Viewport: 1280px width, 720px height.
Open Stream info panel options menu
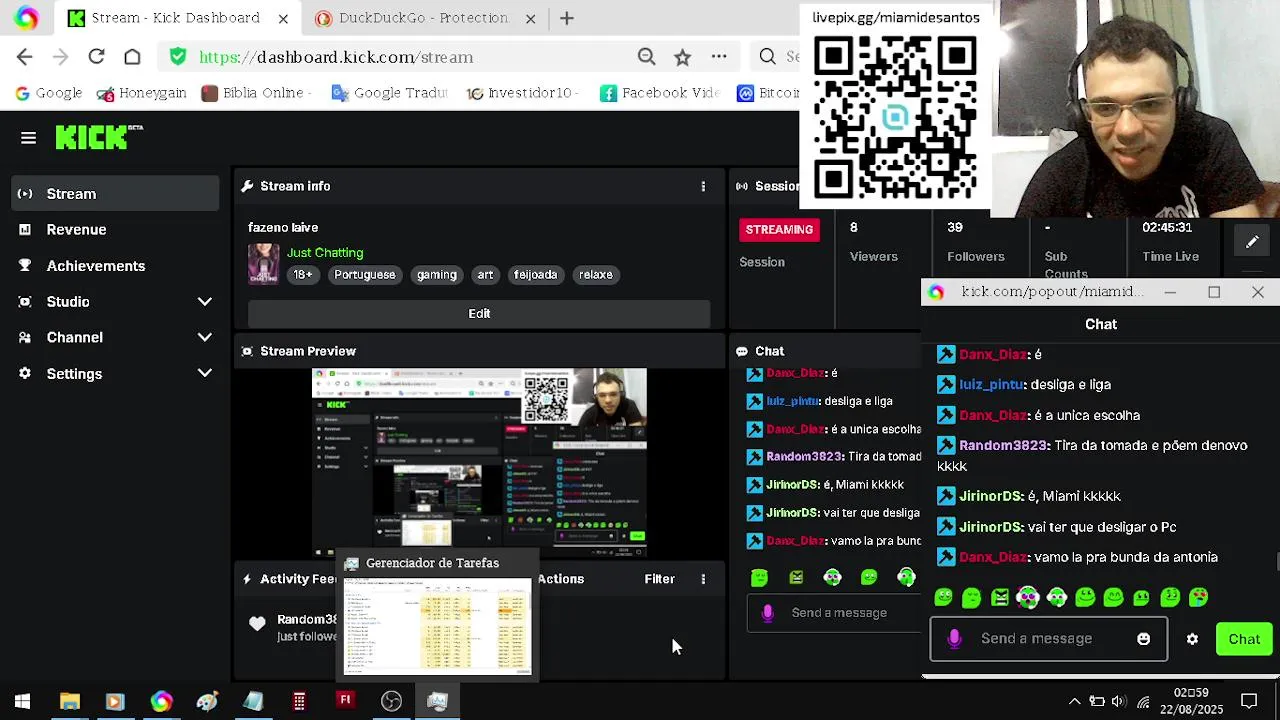coord(703,187)
